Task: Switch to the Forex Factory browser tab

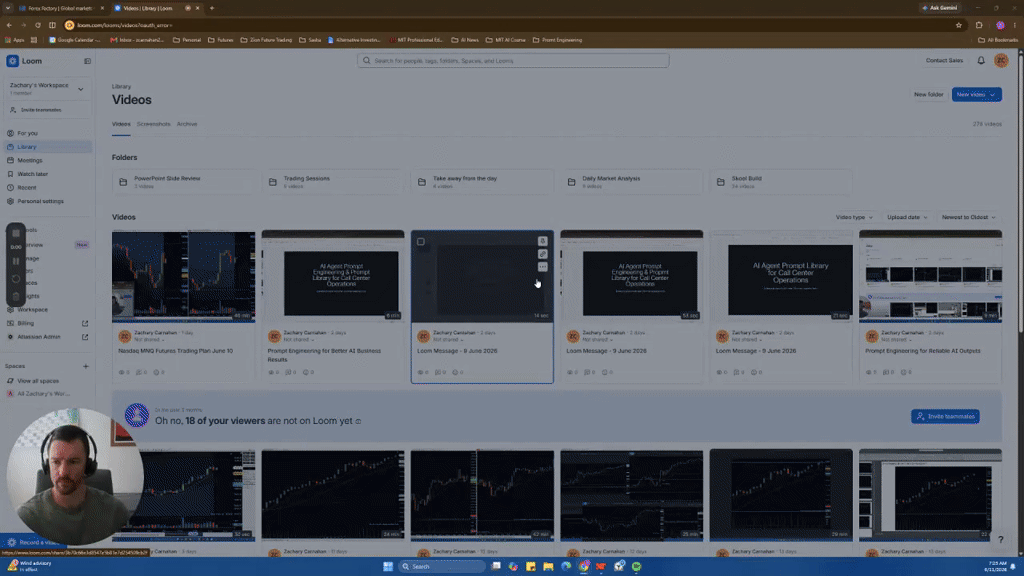Action: coord(61,8)
